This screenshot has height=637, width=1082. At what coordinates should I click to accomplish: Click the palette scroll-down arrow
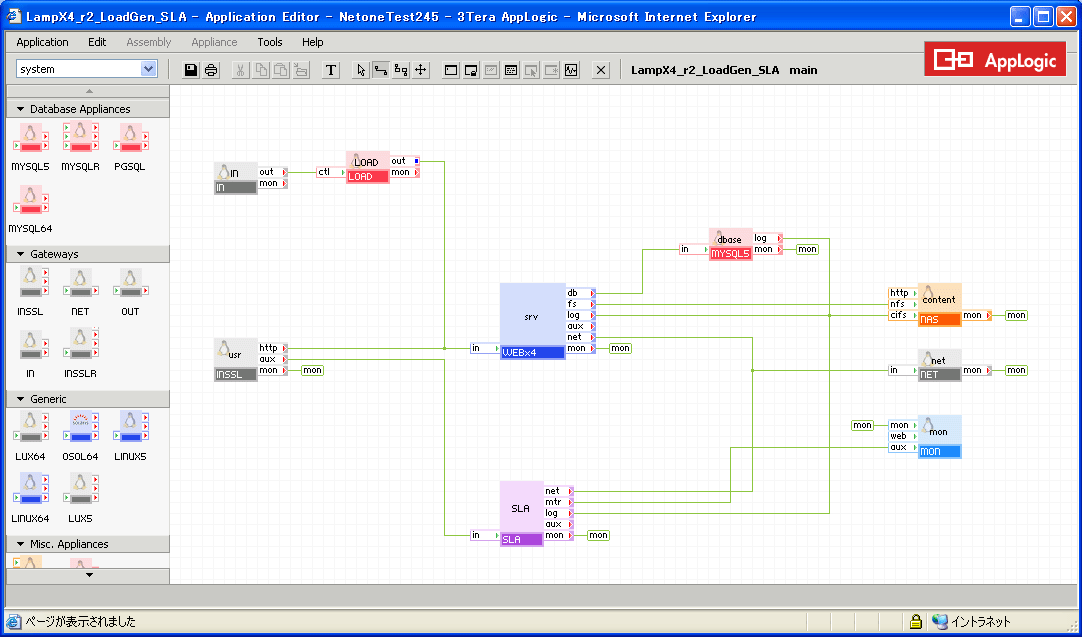(88, 576)
